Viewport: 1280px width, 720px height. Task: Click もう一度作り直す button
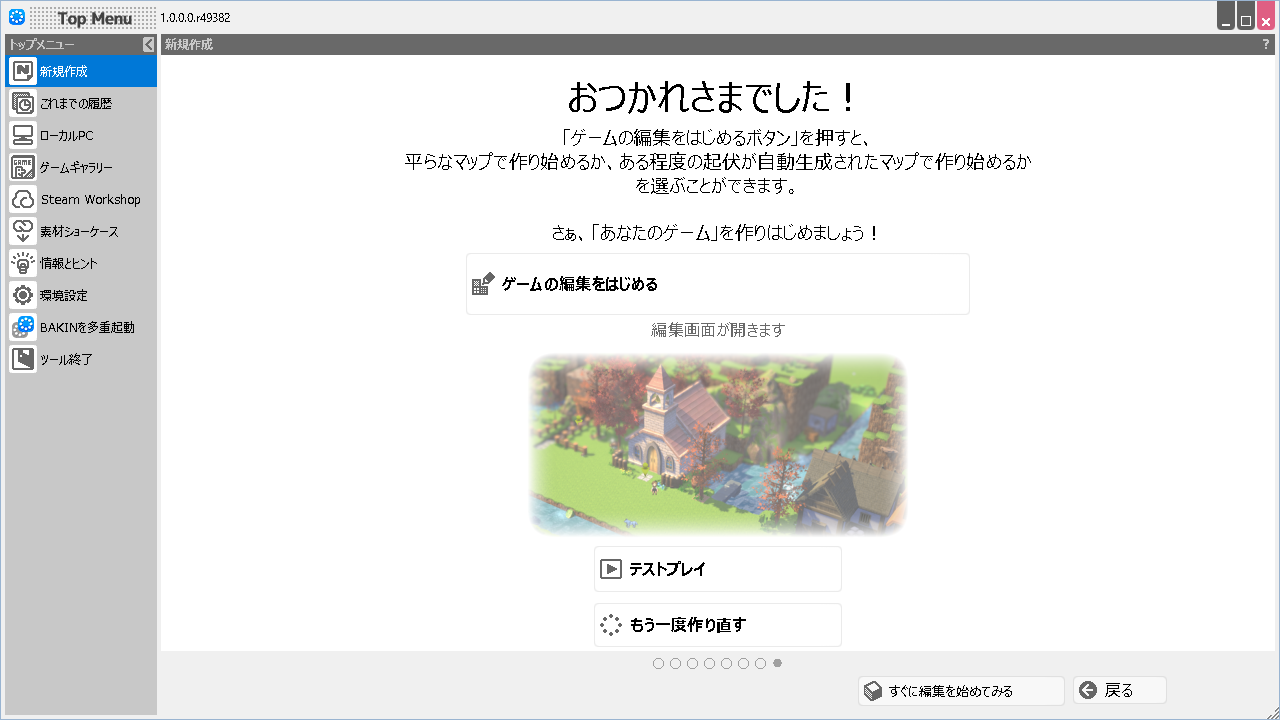[717, 625]
